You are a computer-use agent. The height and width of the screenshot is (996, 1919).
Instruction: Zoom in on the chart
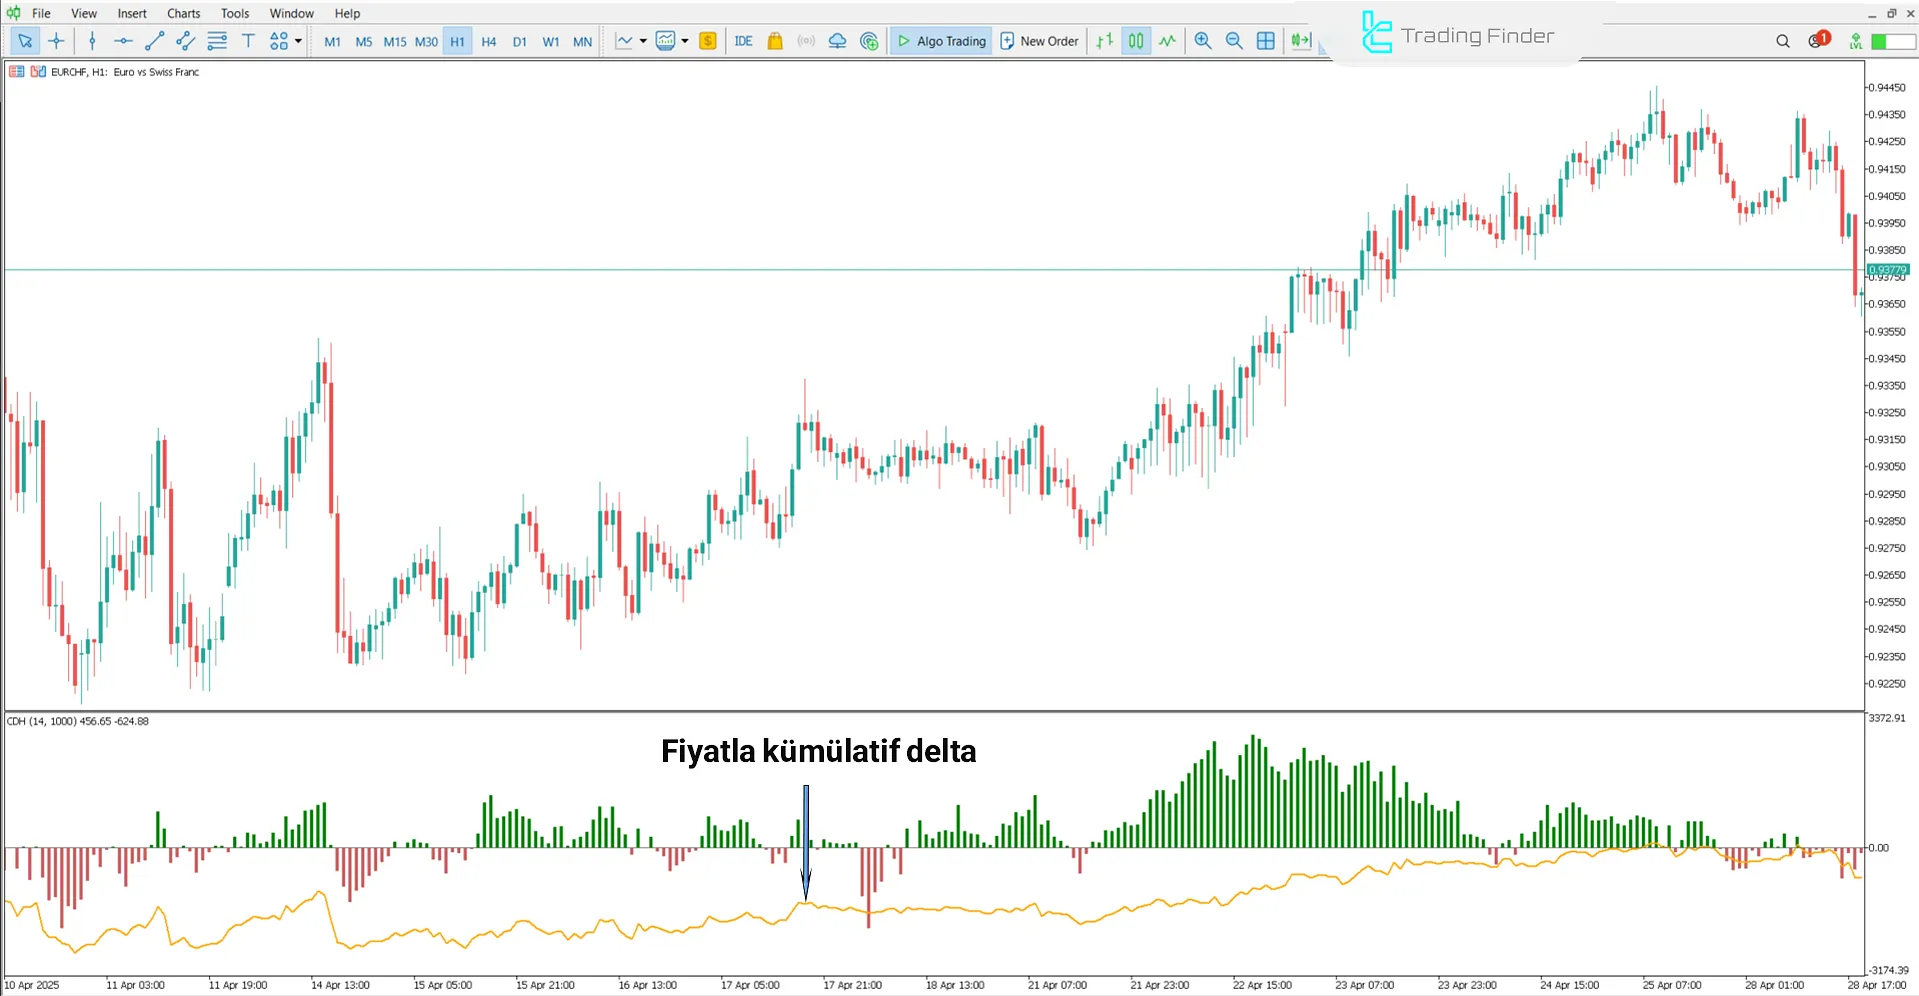(1203, 41)
